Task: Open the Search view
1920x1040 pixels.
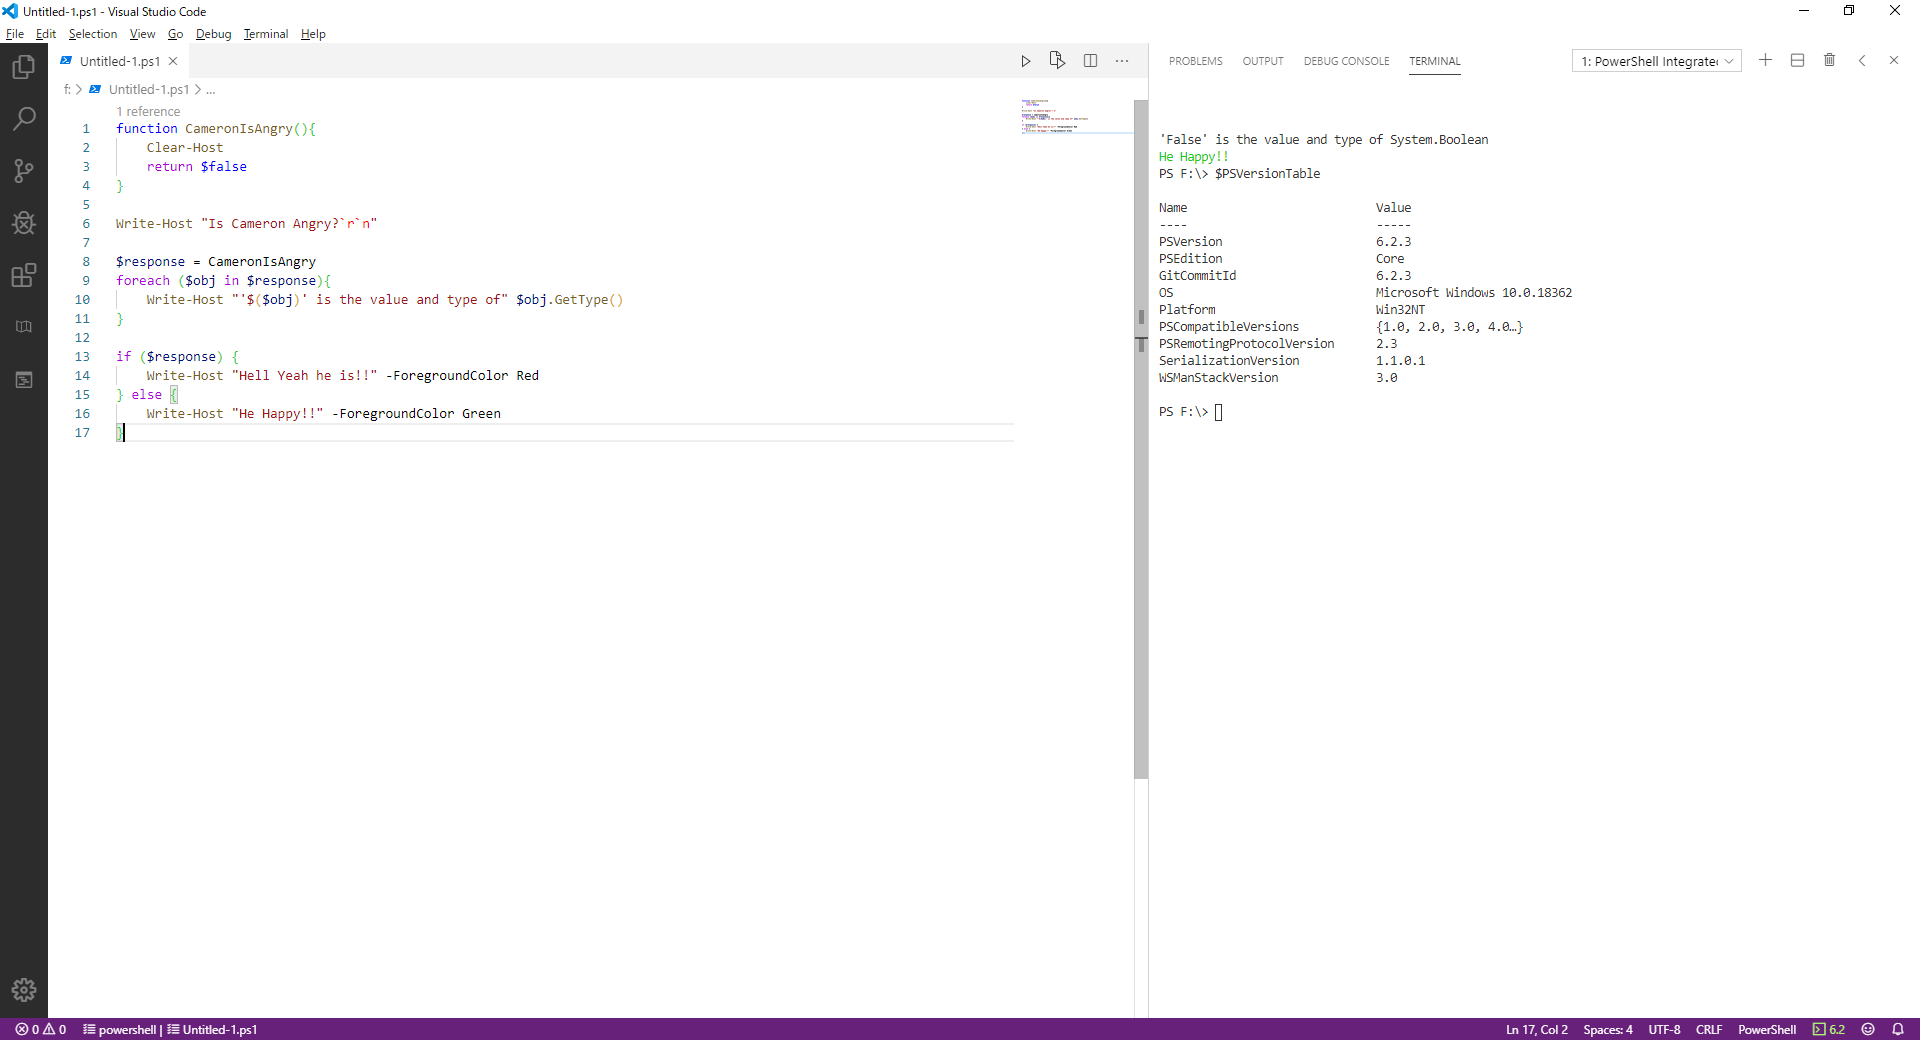Action: coord(24,119)
